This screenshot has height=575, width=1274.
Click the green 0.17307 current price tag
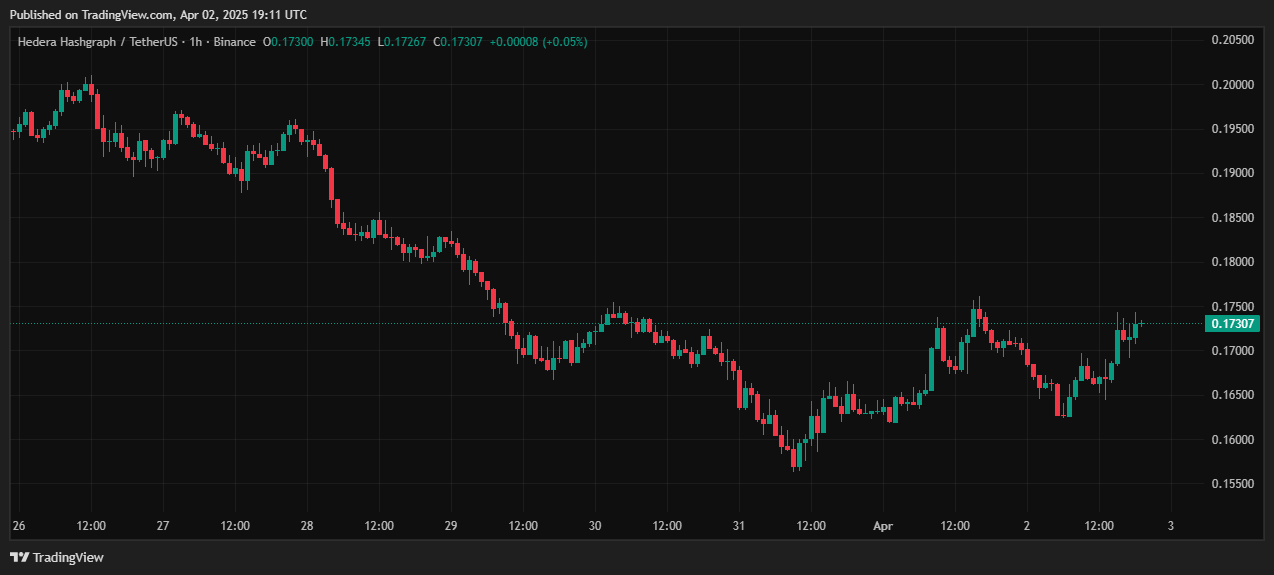1233,323
